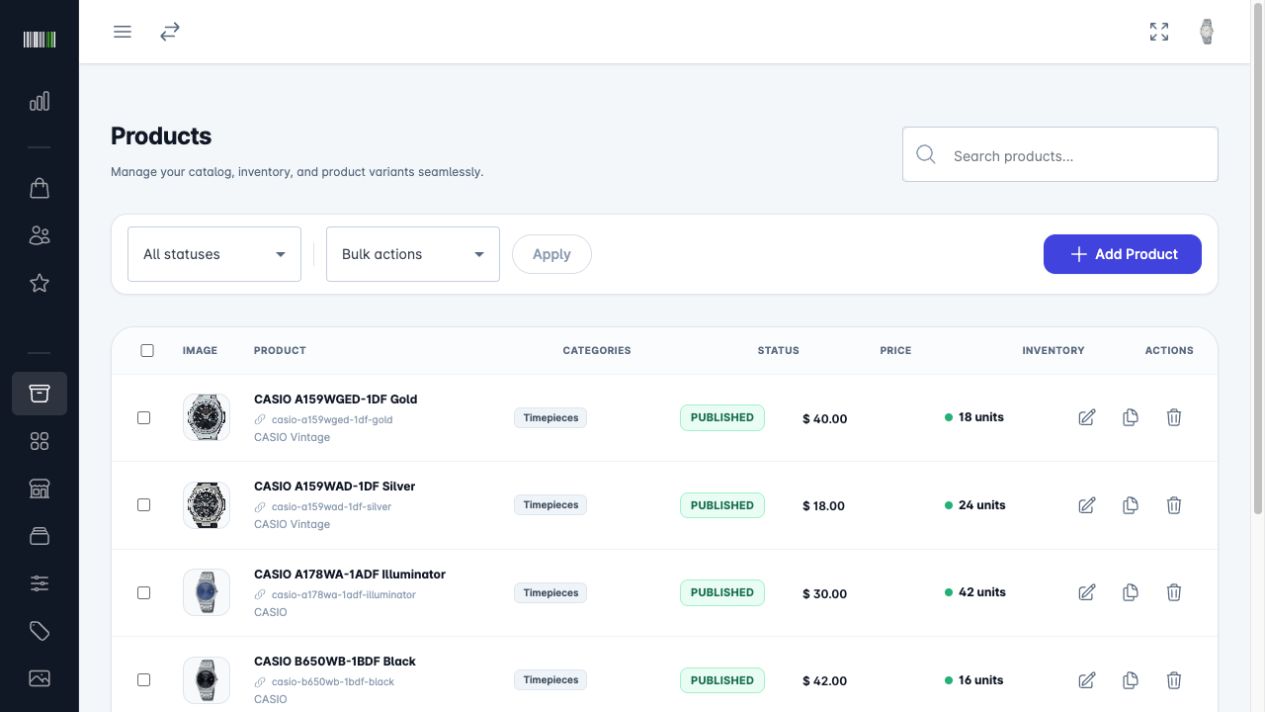Select checkbox for CASIO A159WAD-1DF Silver

pos(144,505)
